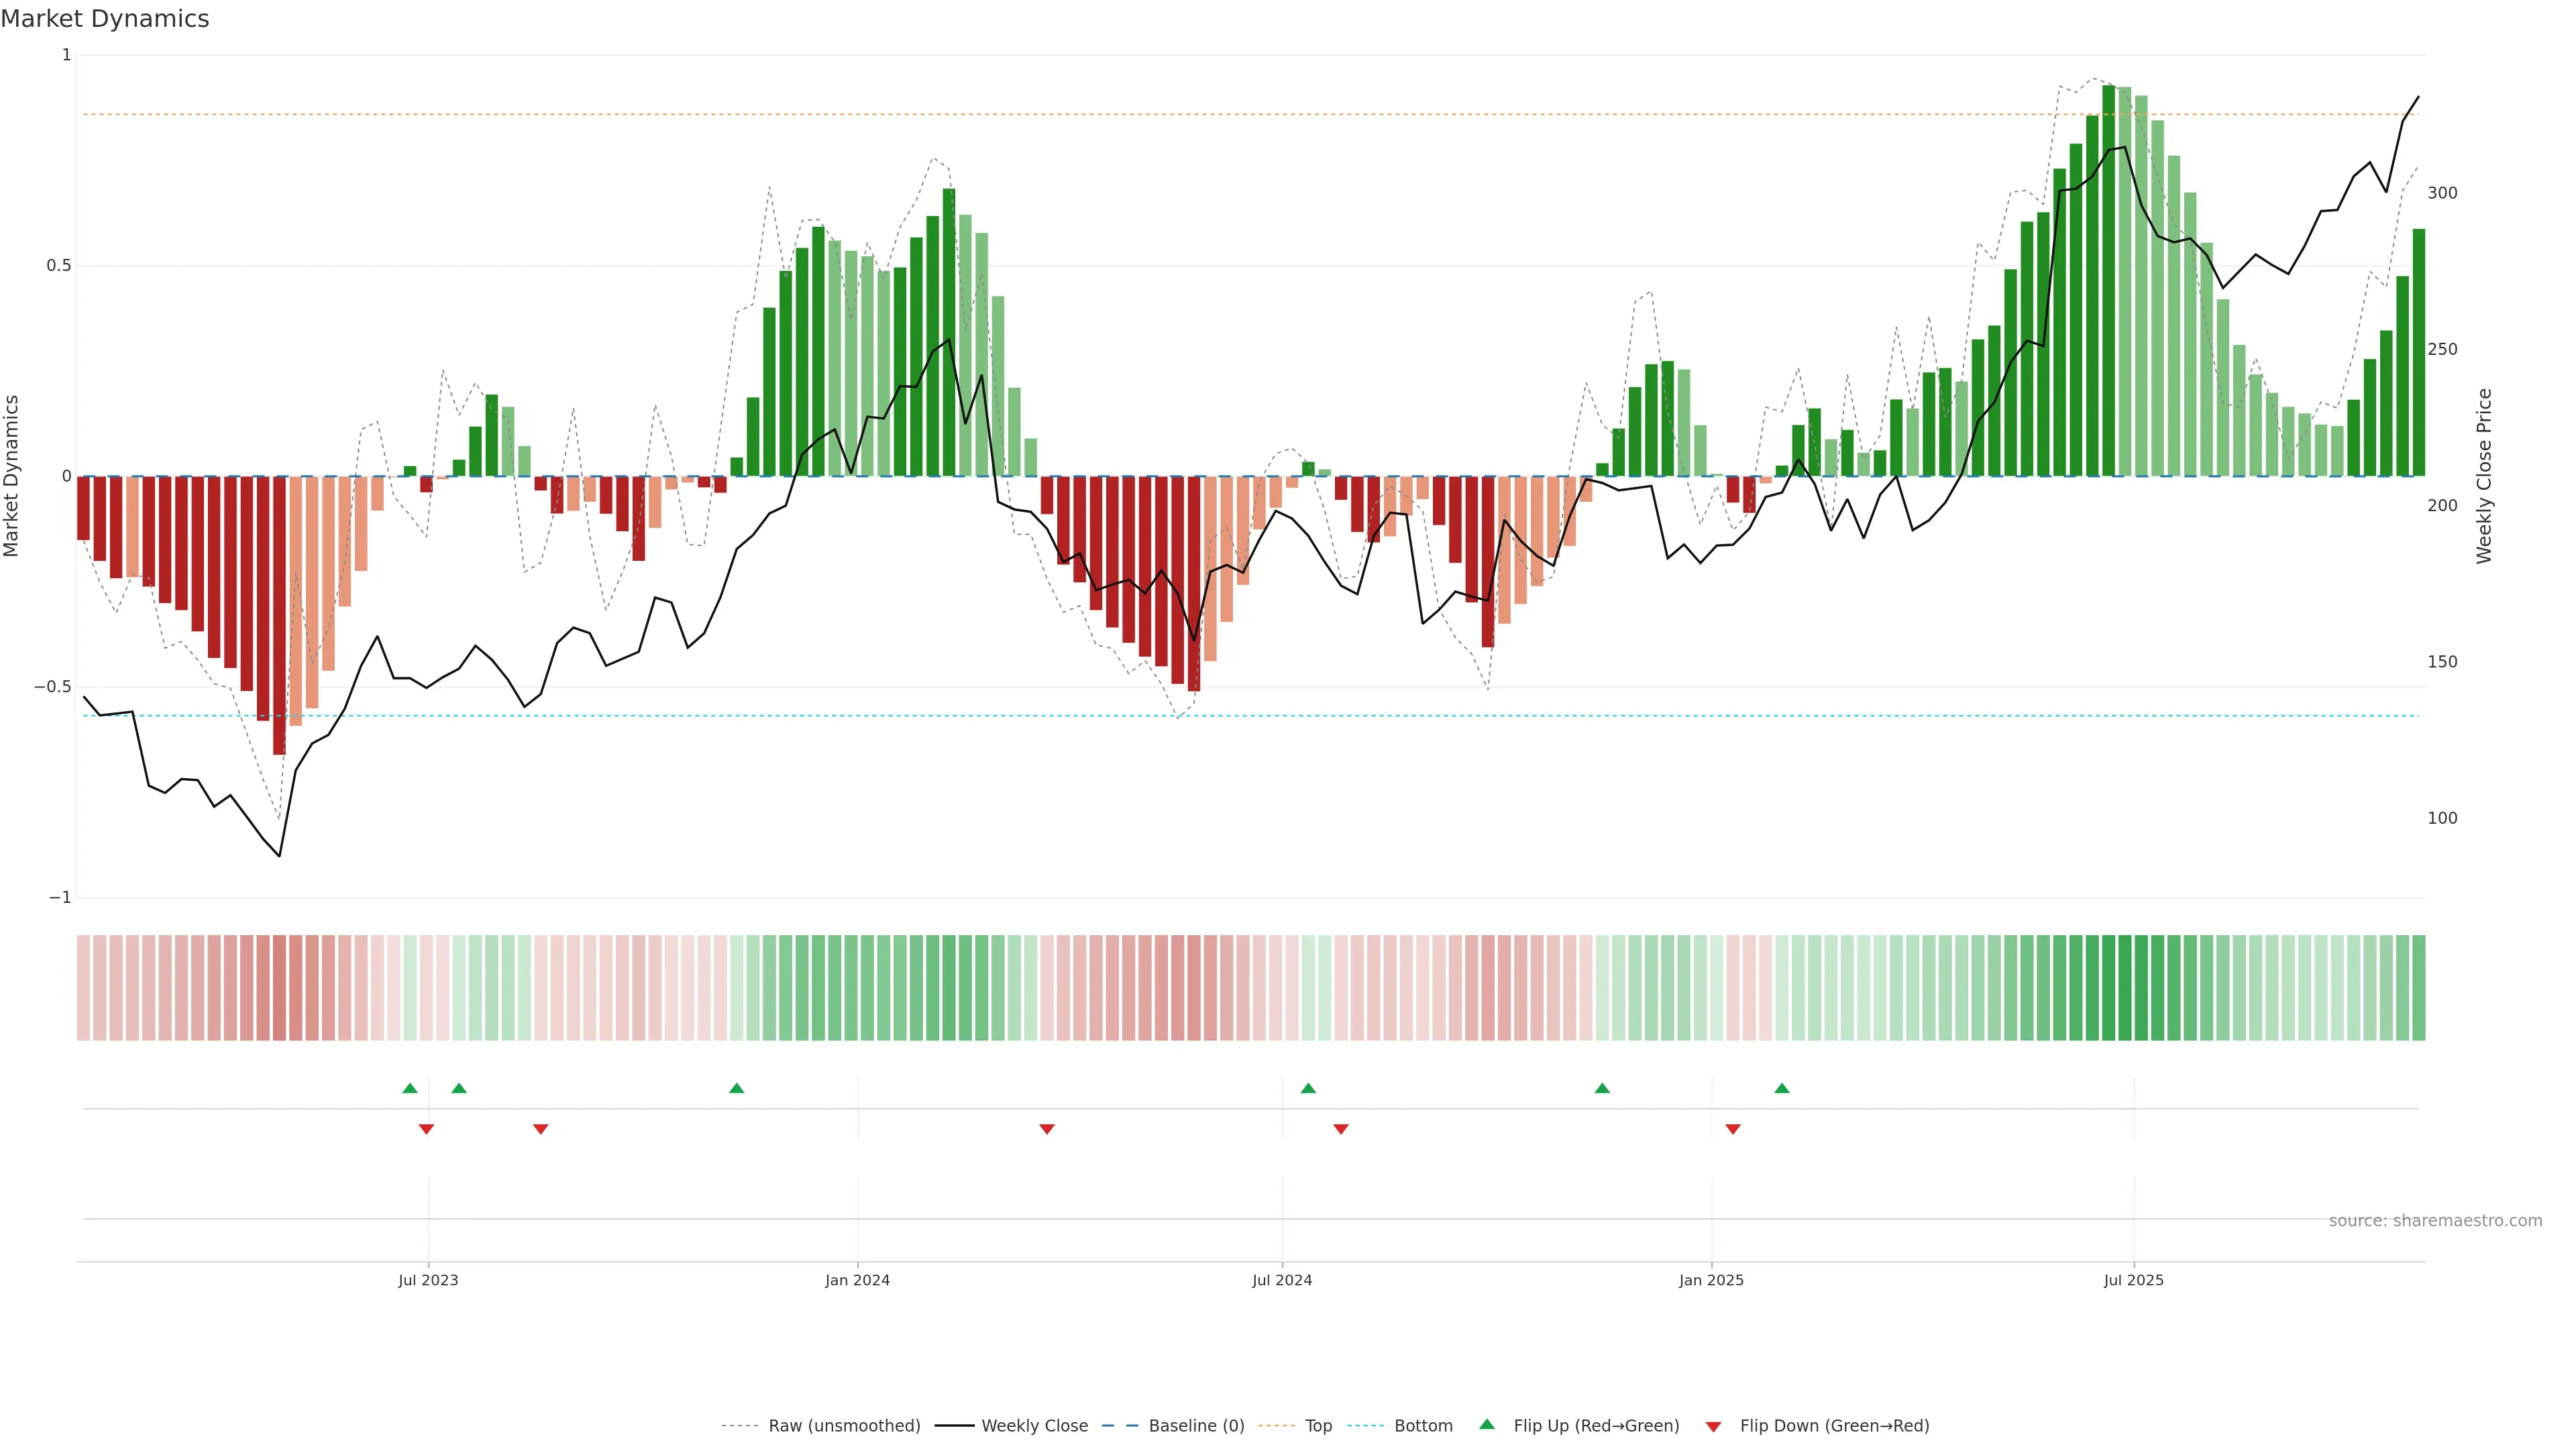Click the red flip-down marker just after Jan 2025

click(x=1733, y=1129)
